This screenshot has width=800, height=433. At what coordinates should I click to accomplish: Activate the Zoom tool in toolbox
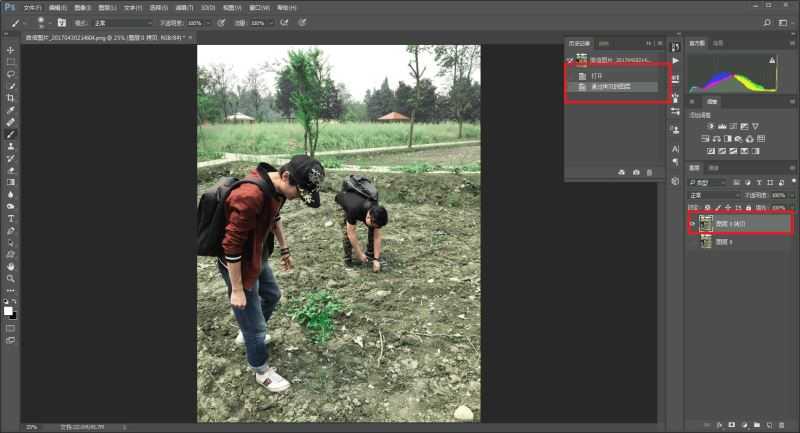point(11,279)
